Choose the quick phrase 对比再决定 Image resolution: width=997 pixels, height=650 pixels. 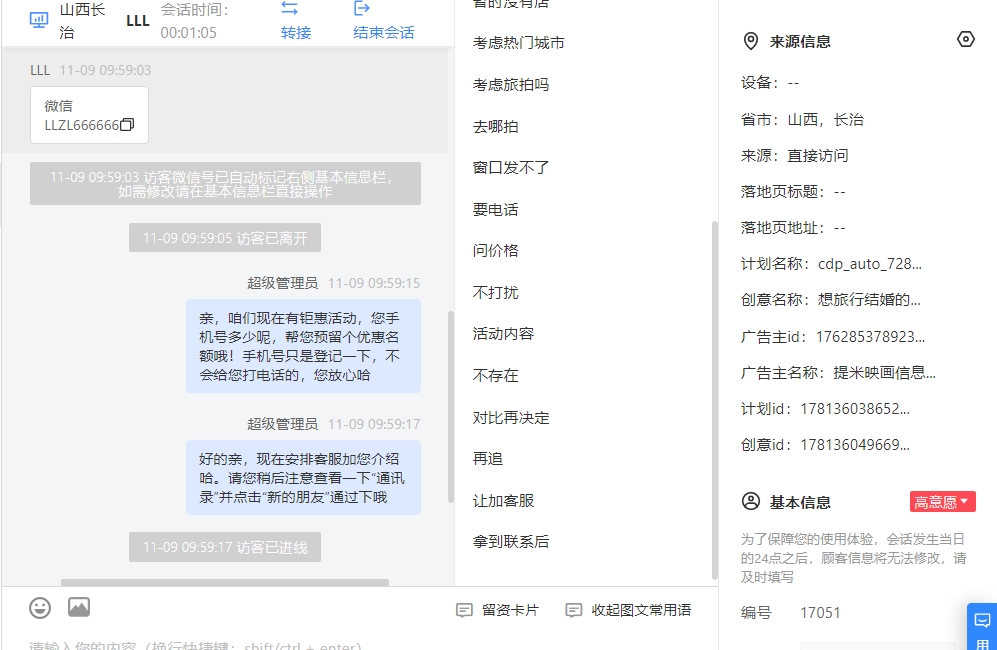511,418
